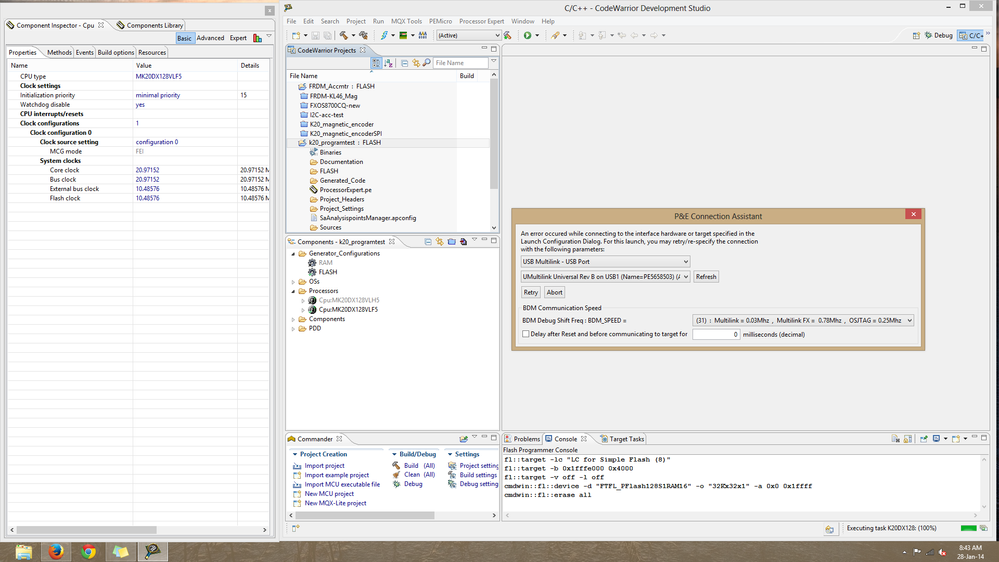
Task: Open the File menu
Action: point(291,21)
